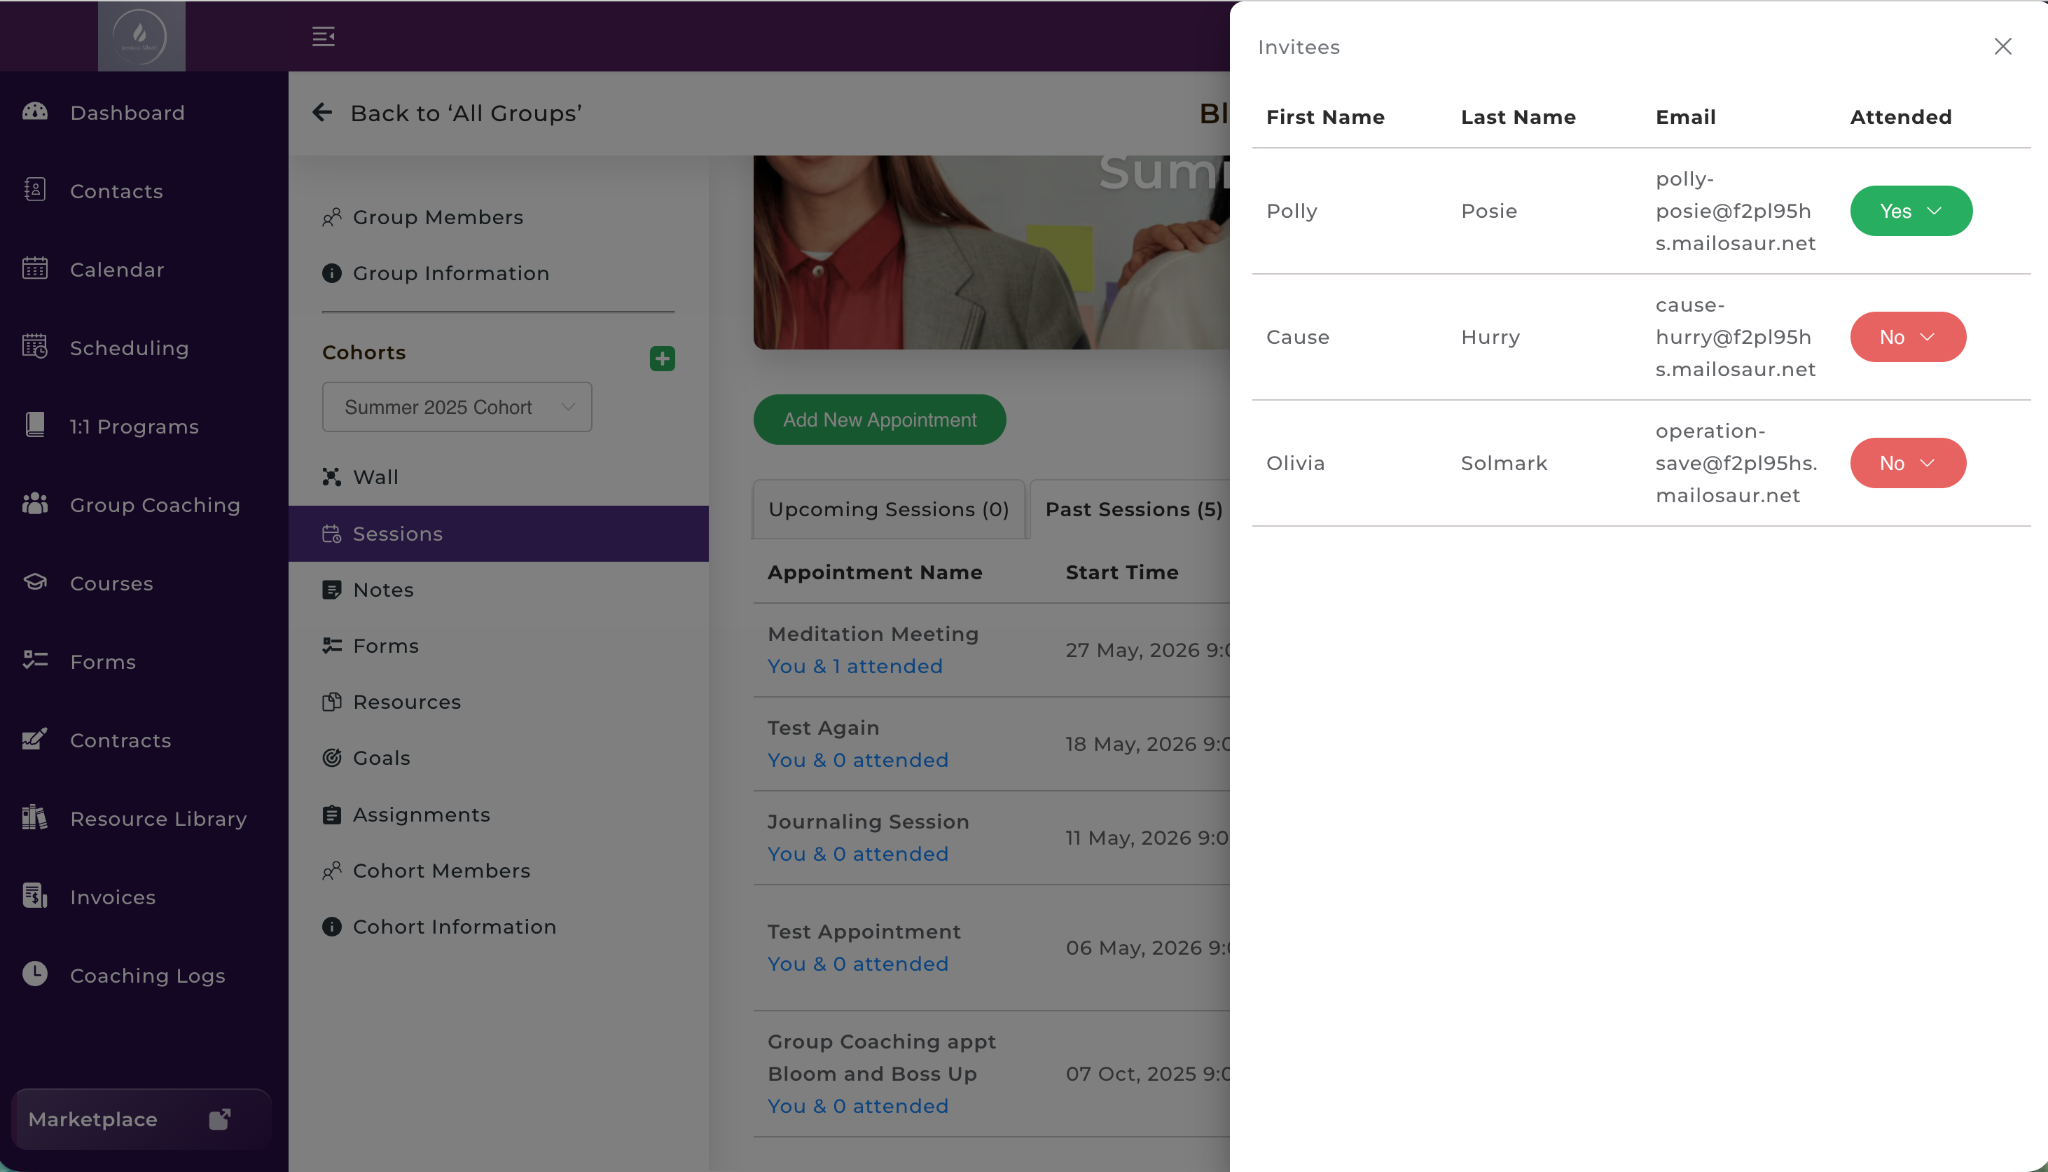This screenshot has height=1172, width=2048.
Task: Click the group cover photo thumbnail
Action: (x=992, y=252)
